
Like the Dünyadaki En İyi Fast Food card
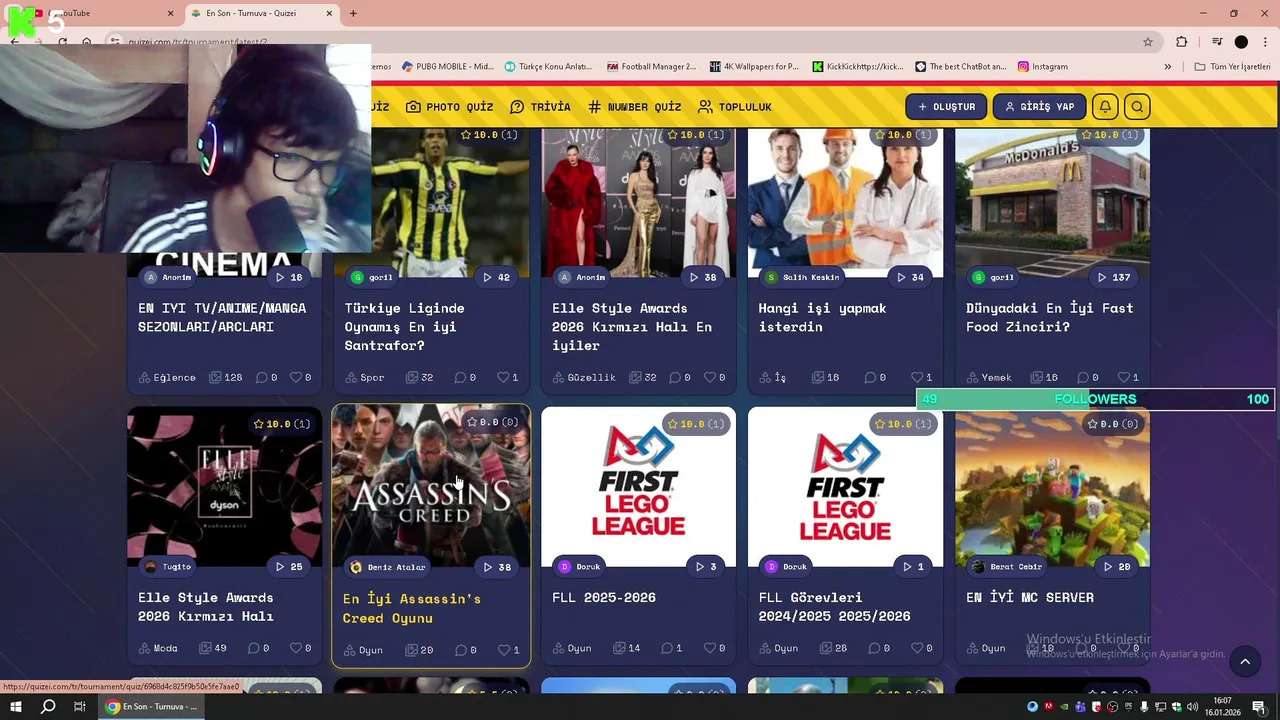tap(1128, 377)
